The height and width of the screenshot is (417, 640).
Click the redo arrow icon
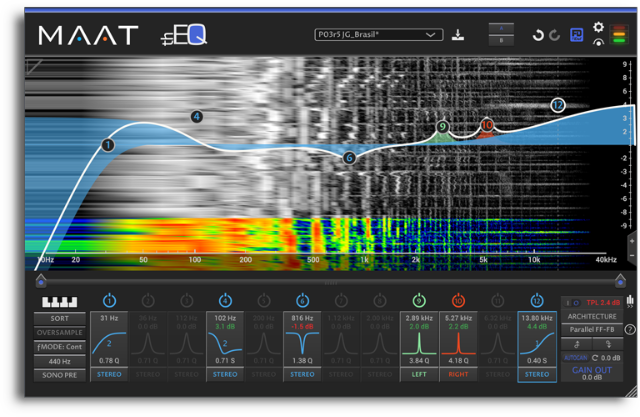[x=554, y=35]
